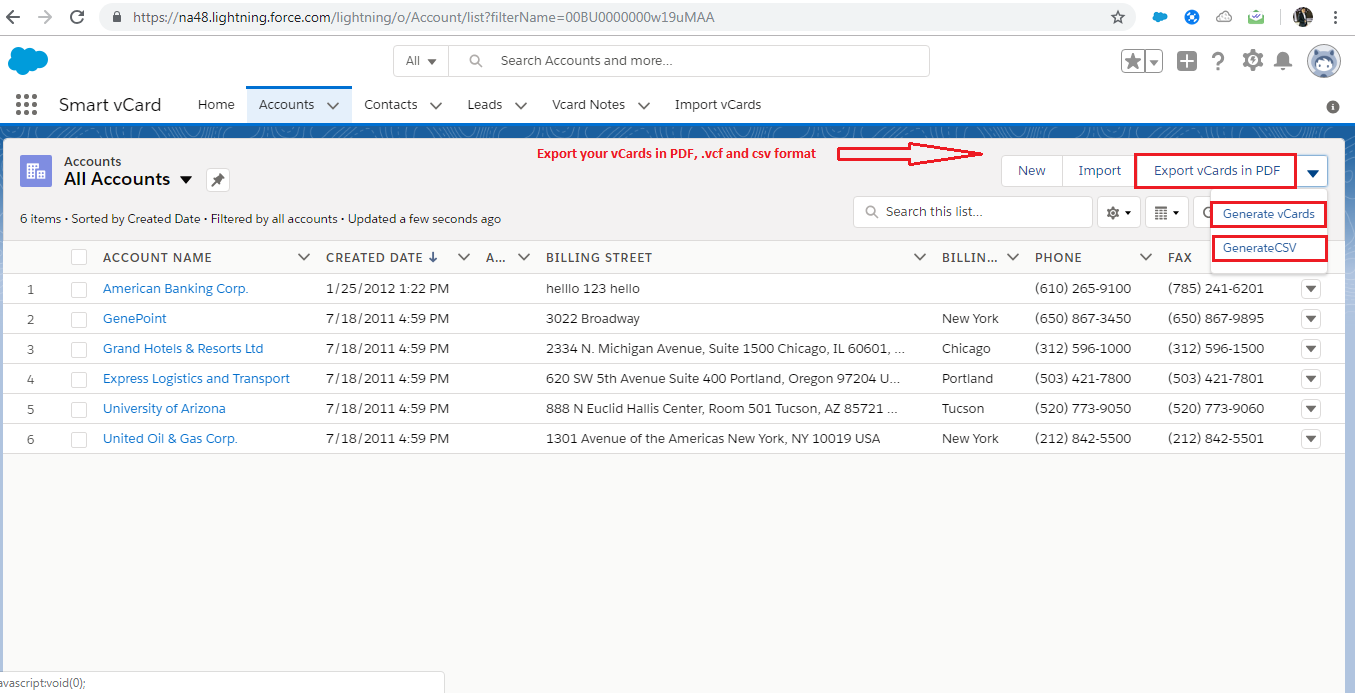Open the Global Actions plus icon
Screen dimensions: 1355x693
[x=1187, y=61]
